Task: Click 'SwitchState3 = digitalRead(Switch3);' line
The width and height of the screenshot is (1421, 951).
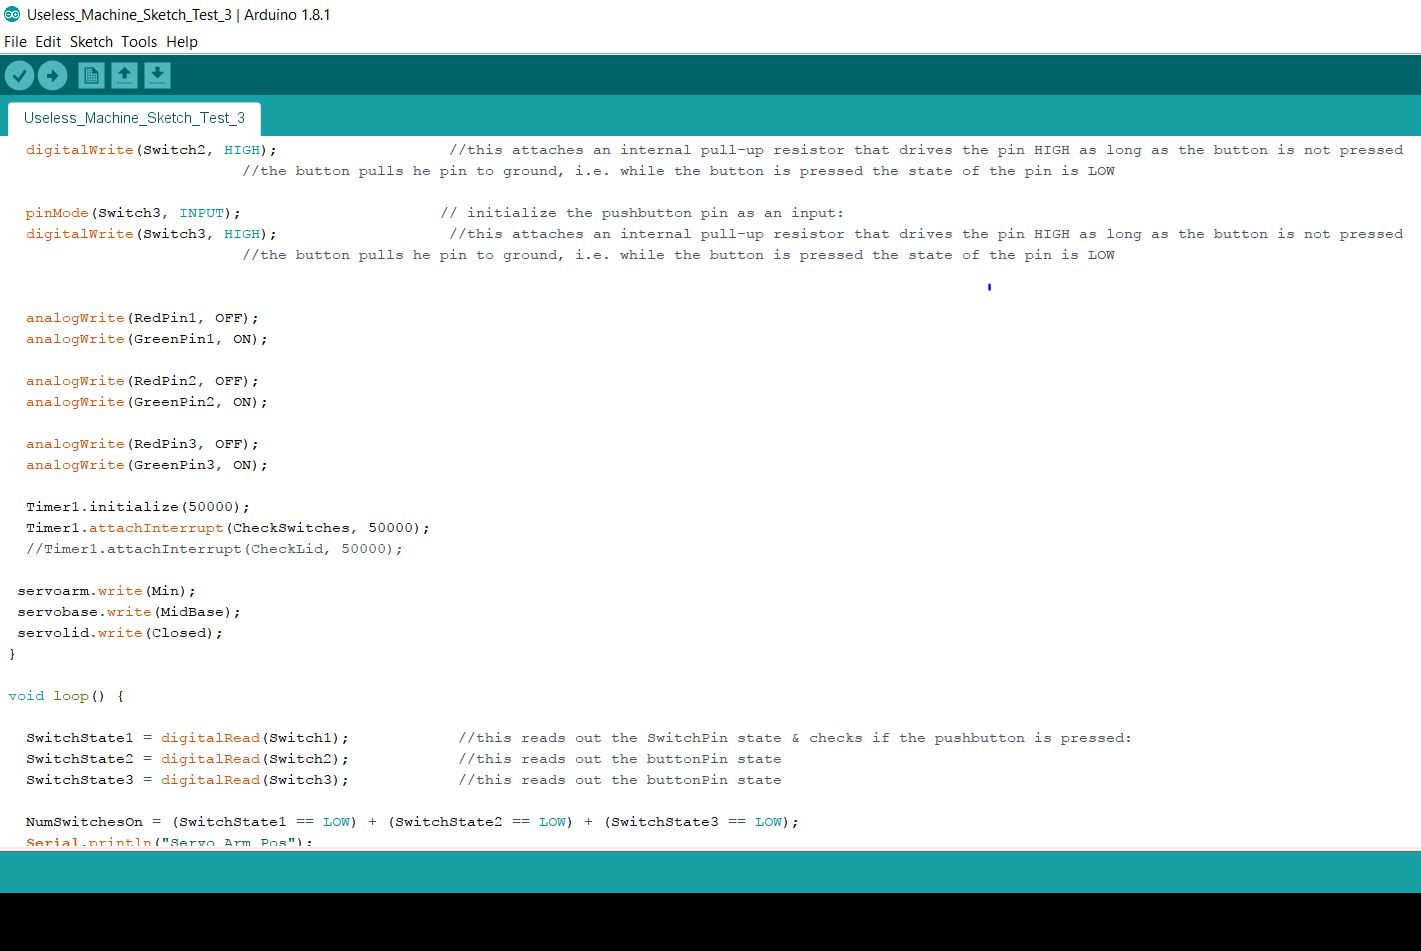Action: [x=188, y=780]
